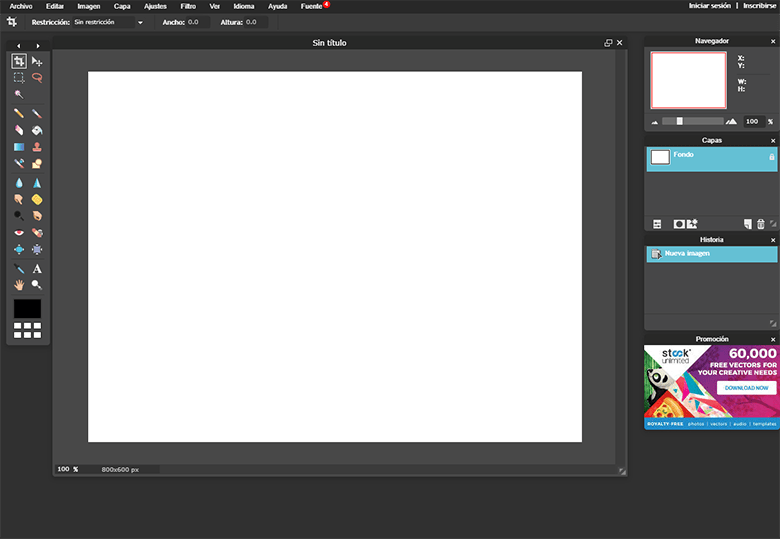Viewport: 780px width, 539px height.
Task: Pick the Pencil tool
Action: 19,113
